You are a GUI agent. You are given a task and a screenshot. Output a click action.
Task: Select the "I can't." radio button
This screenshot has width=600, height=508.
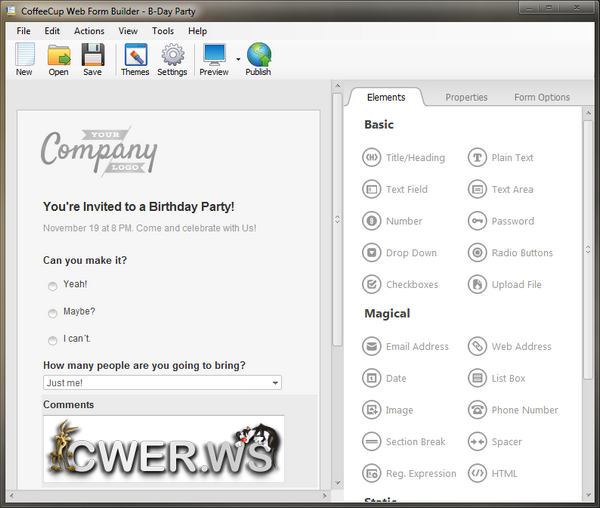[53, 340]
